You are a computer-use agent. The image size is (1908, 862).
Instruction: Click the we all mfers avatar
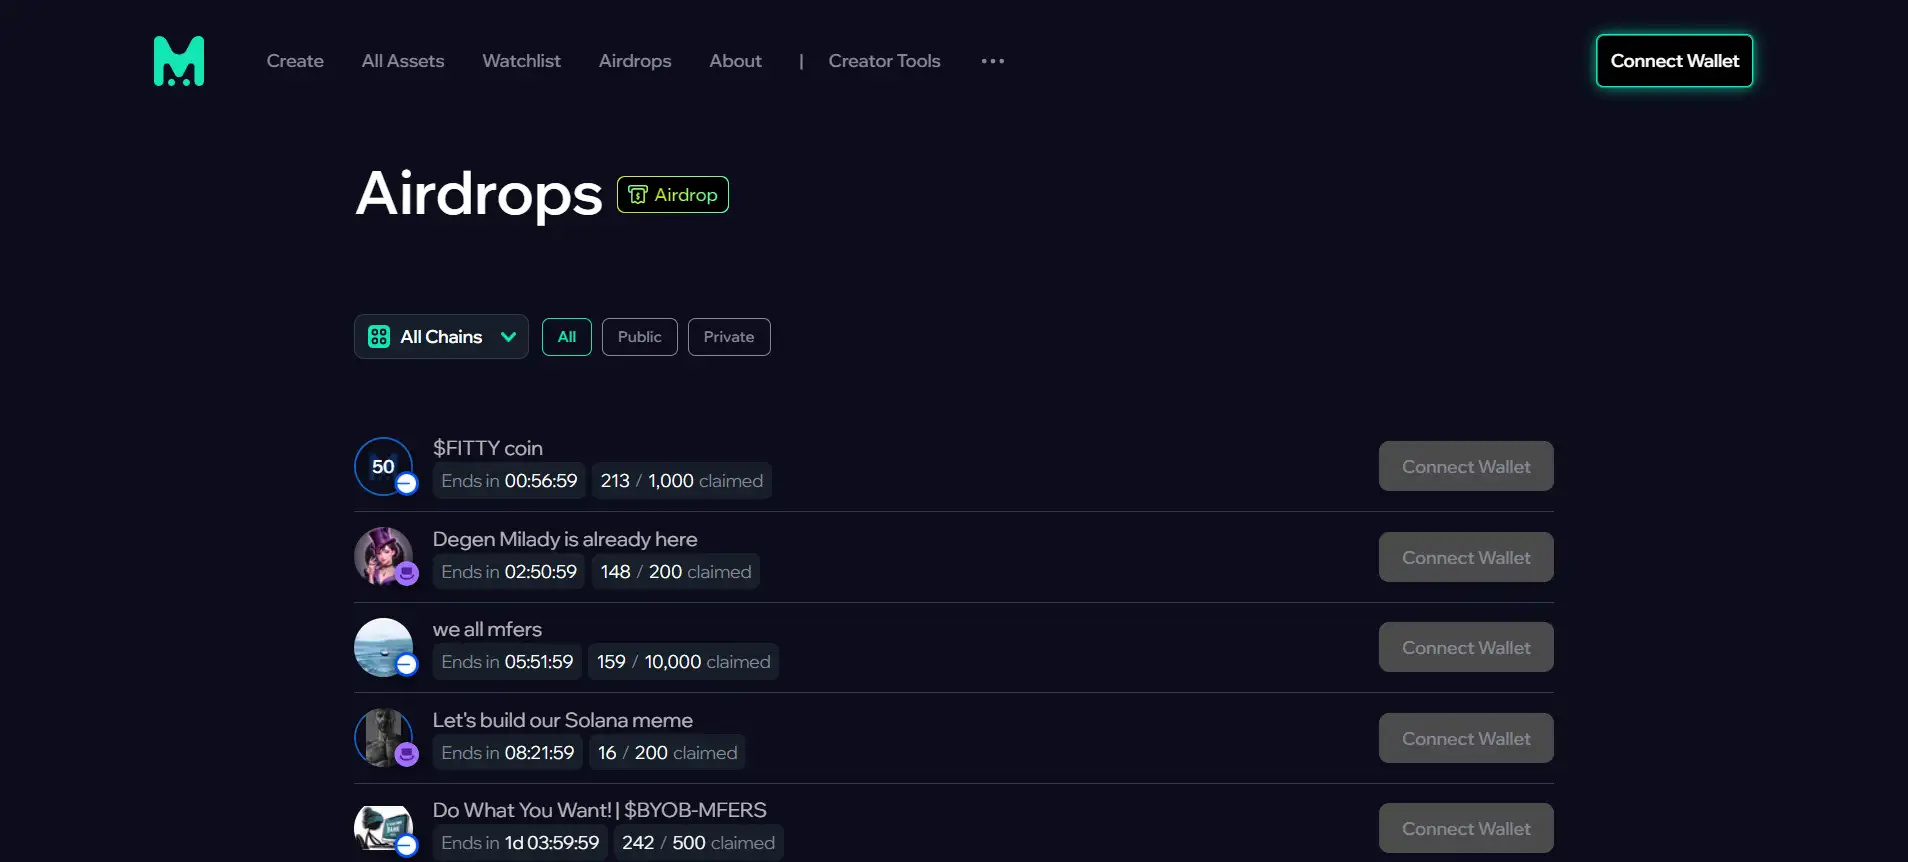pos(384,647)
